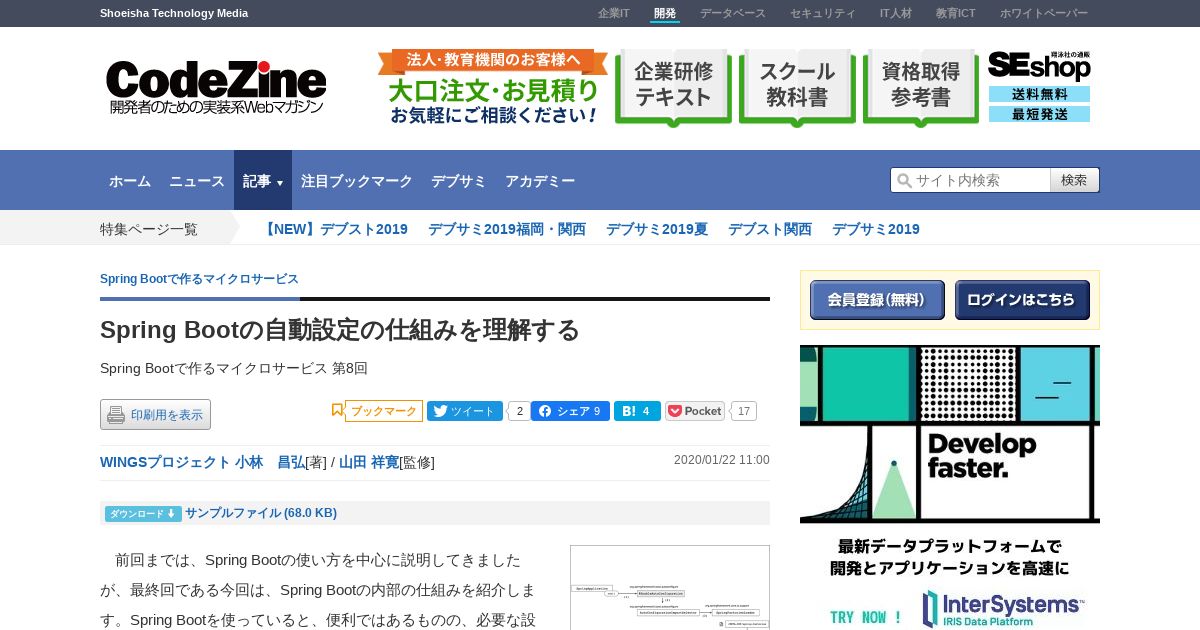The image size is (1200, 630).
Task: Click Pocket count 17
Action: [744, 411]
